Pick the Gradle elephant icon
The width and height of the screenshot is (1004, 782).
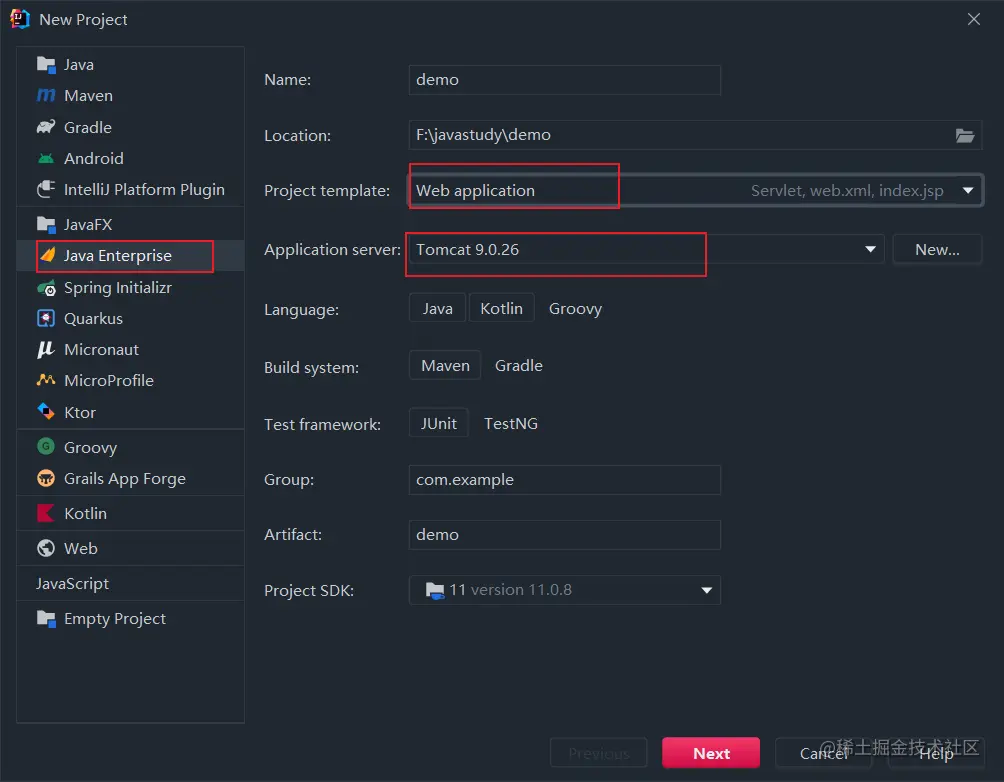pyautogui.click(x=46, y=127)
